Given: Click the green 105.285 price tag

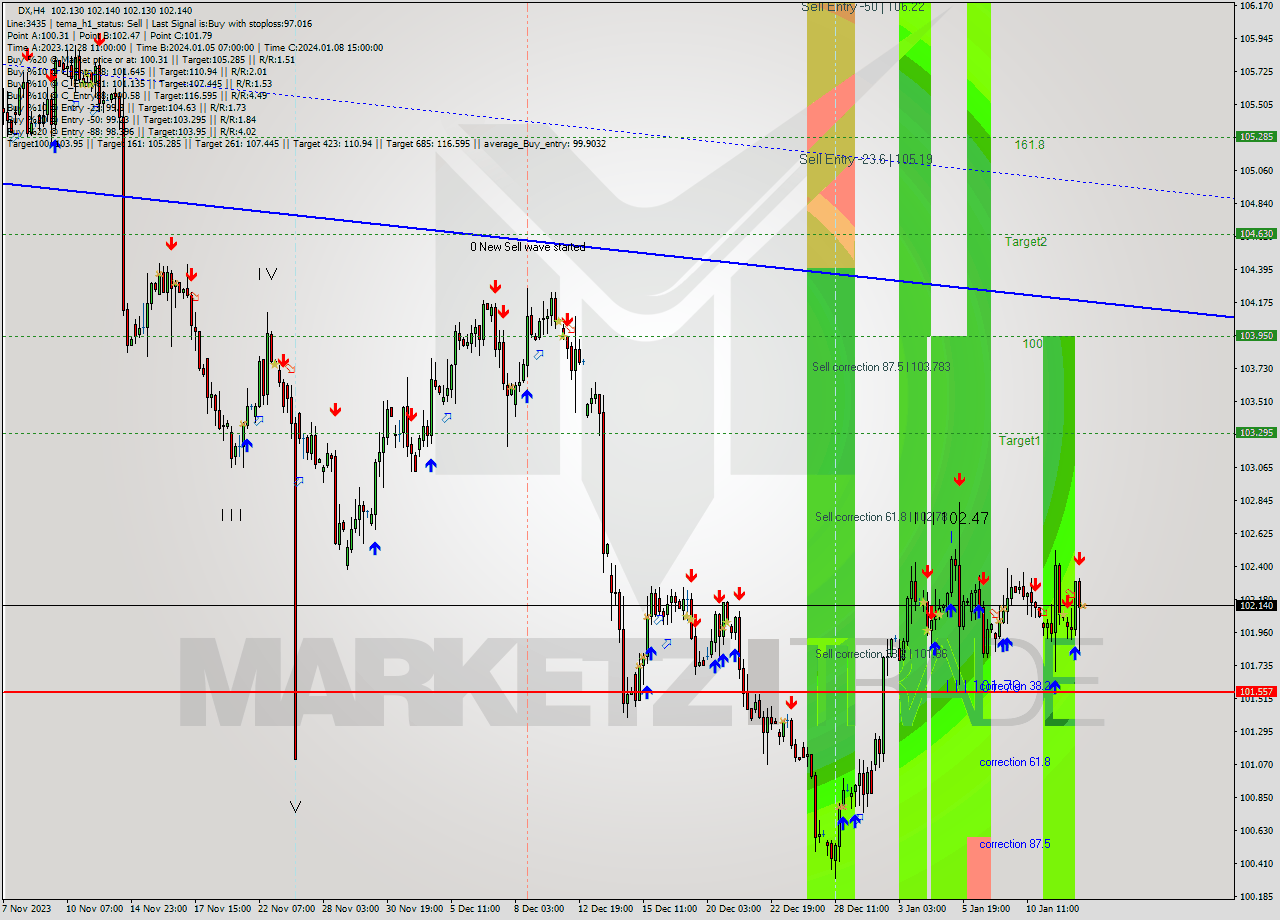Looking at the screenshot, I should click(1256, 137).
